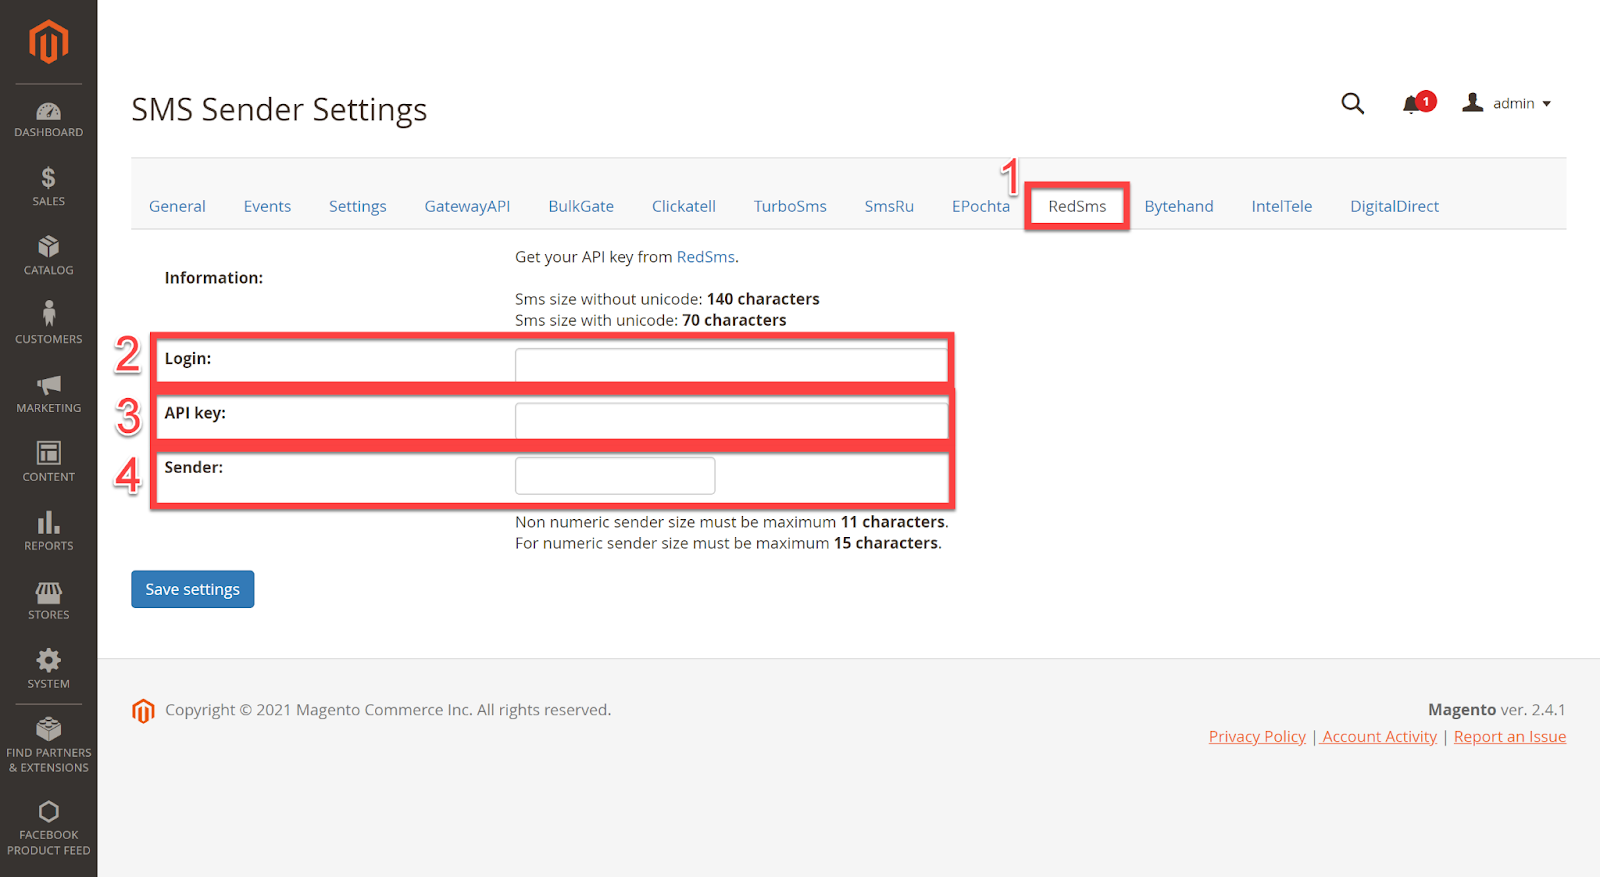Click the footer Magento logo
1600x877 pixels.
(x=143, y=711)
